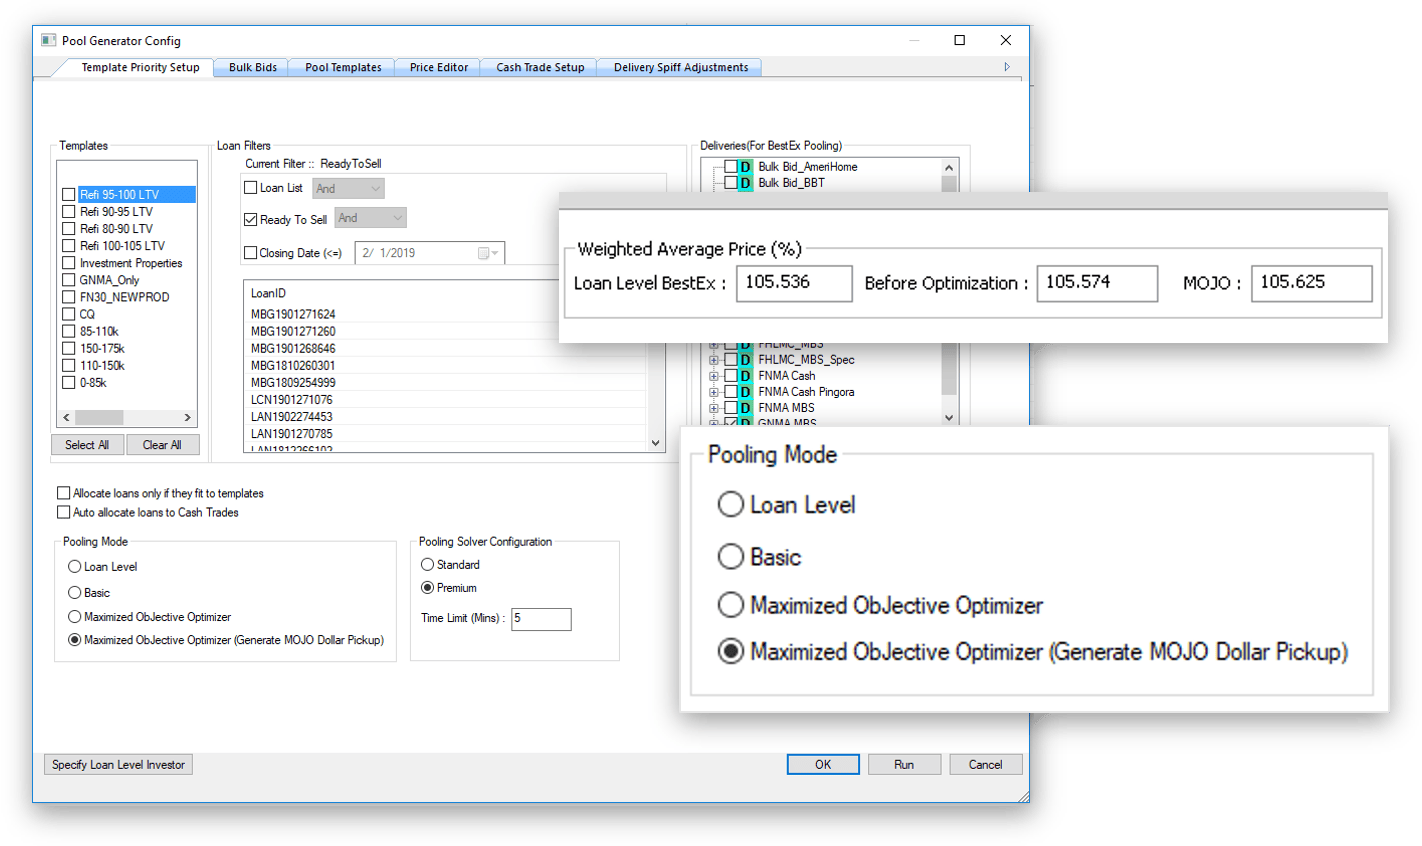Open the Closing Date calendar picker
The image size is (1422, 846).
click(x=488, y=253)
